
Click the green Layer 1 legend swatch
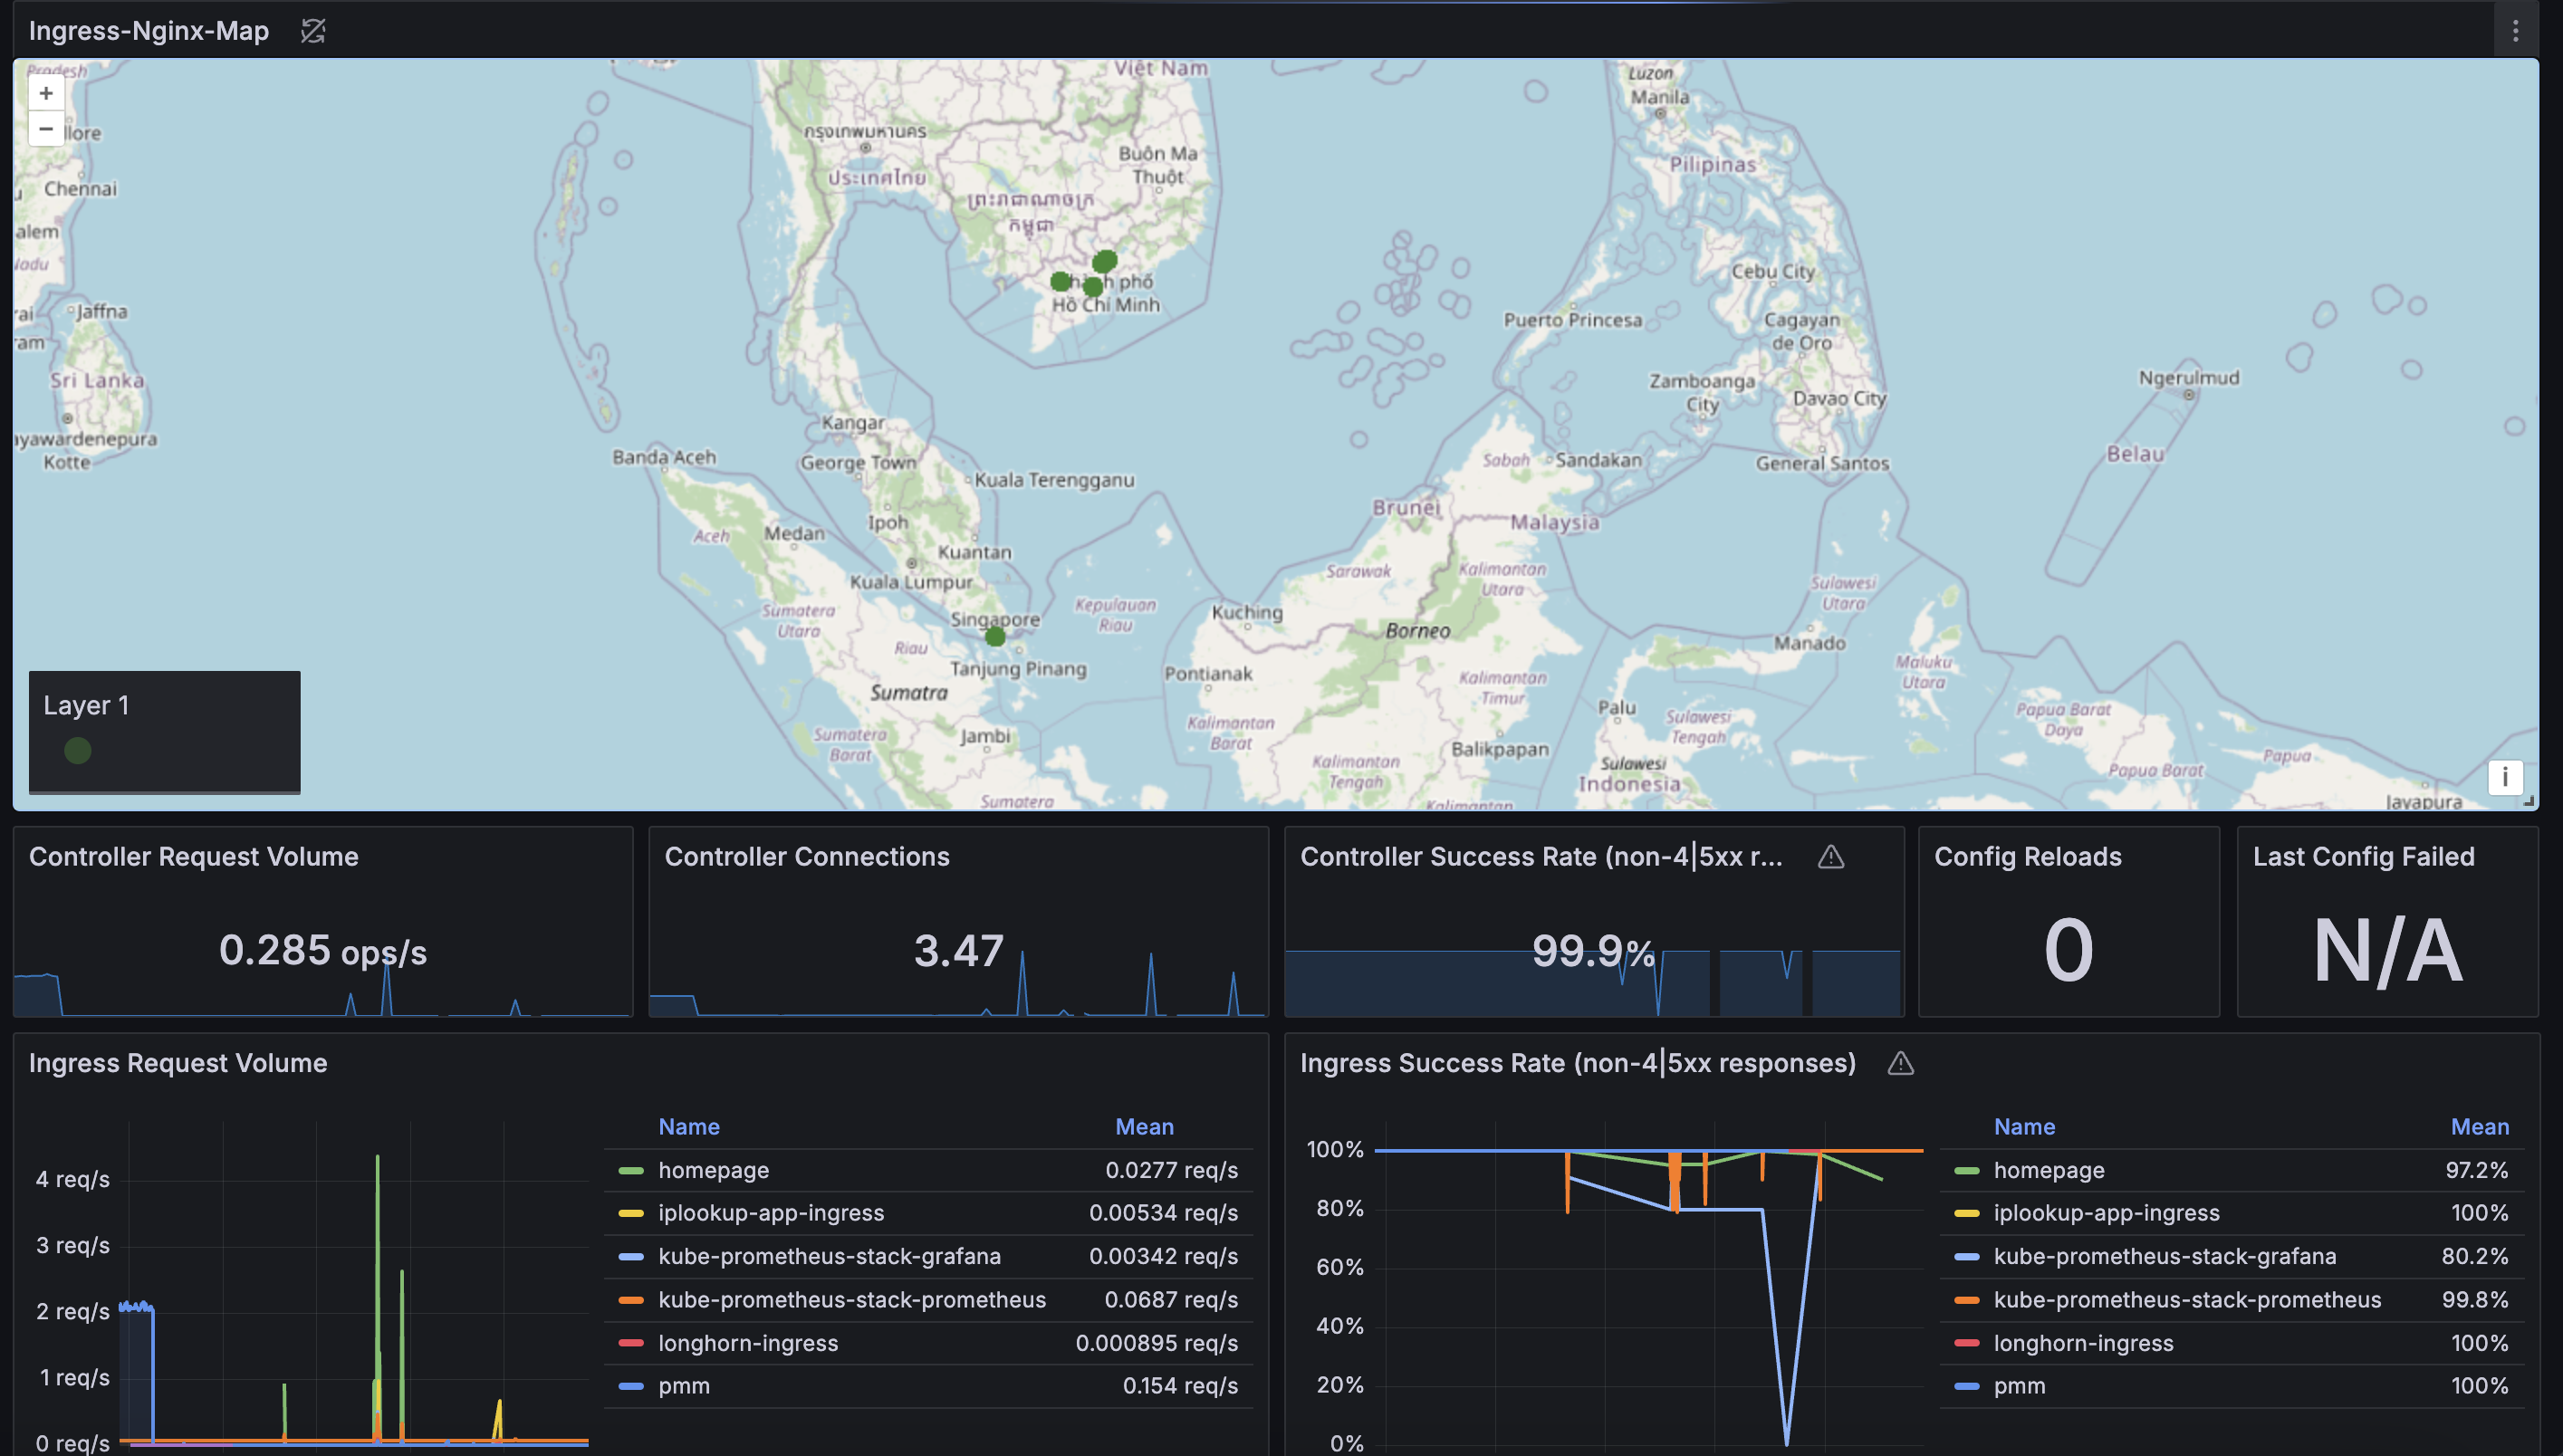coord(78,750)
